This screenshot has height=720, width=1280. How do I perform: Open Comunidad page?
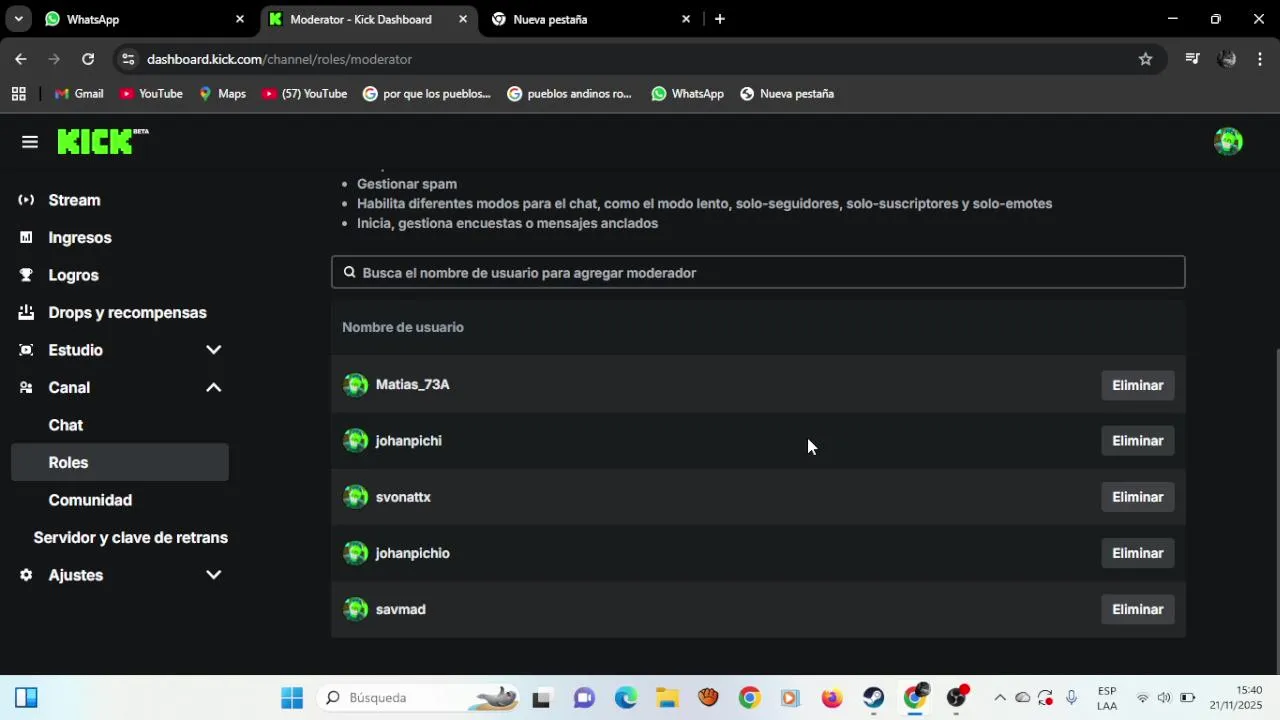90,500
